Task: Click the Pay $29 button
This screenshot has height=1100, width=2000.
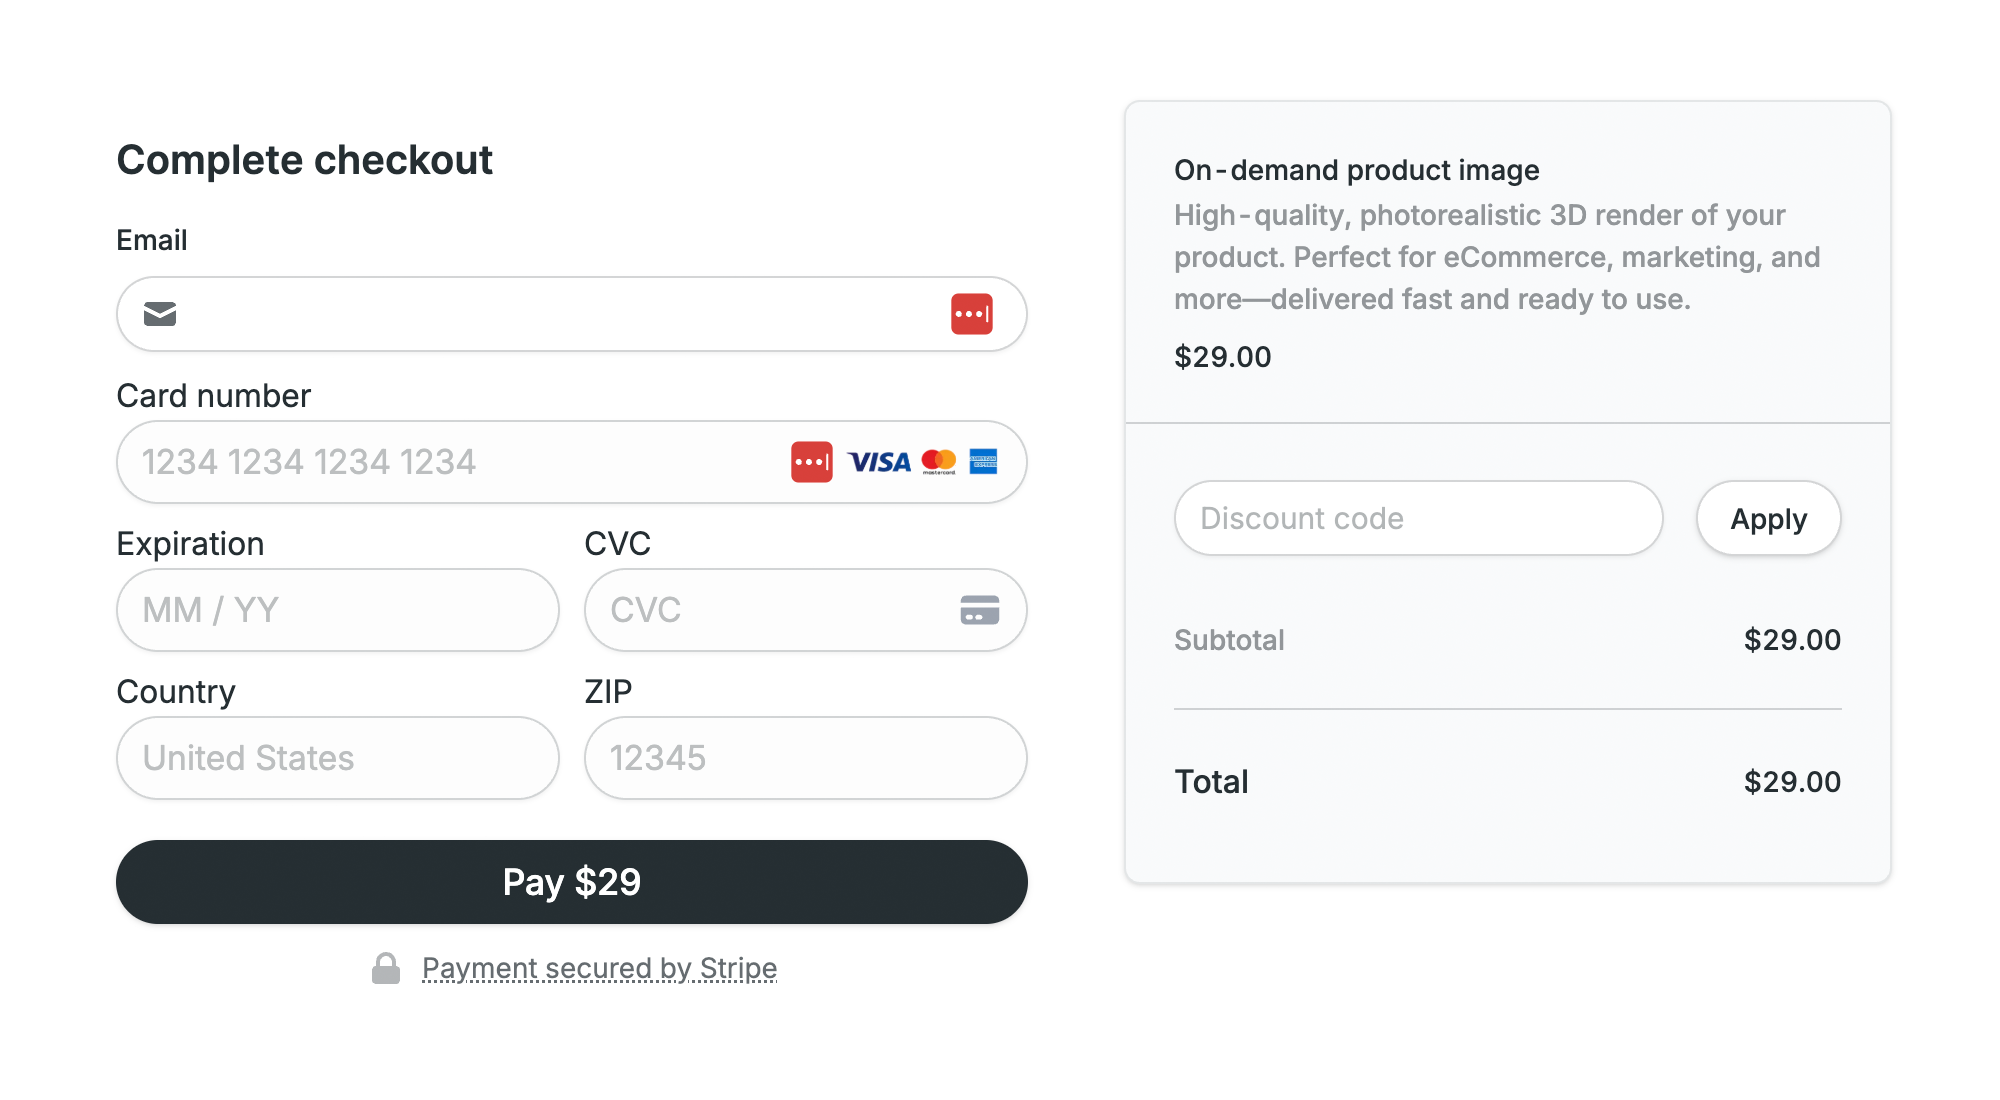Action: click(x=572, y=882)
